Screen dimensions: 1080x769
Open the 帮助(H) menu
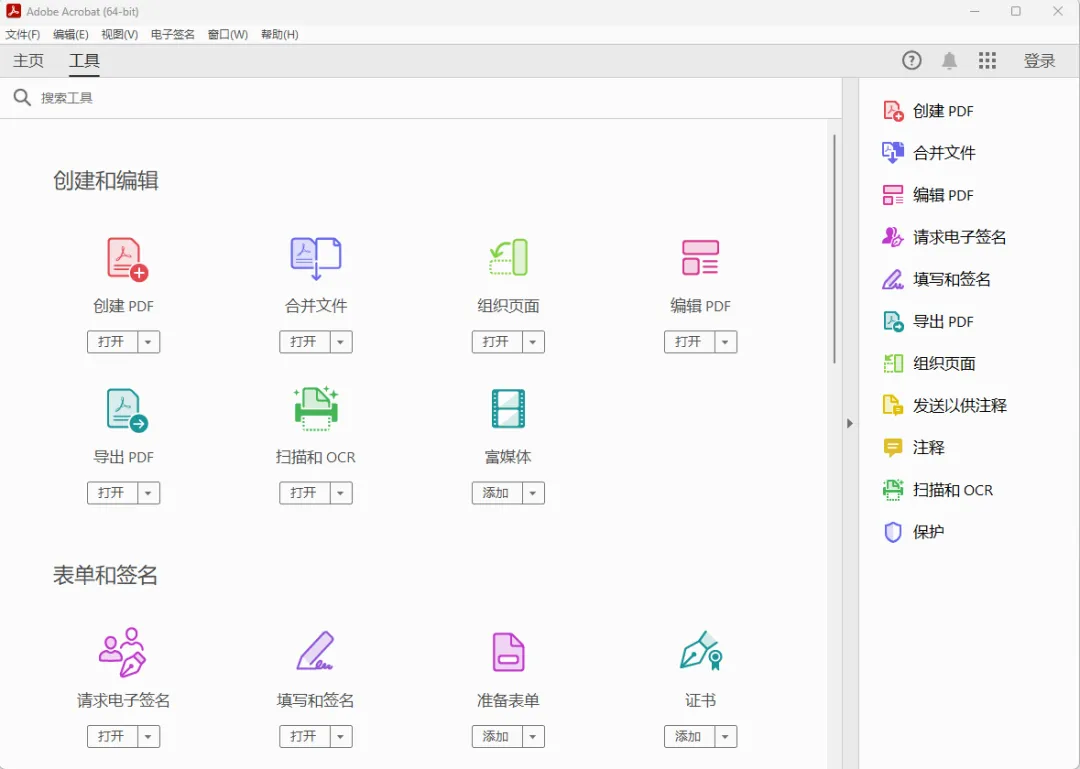click(279, 34)
